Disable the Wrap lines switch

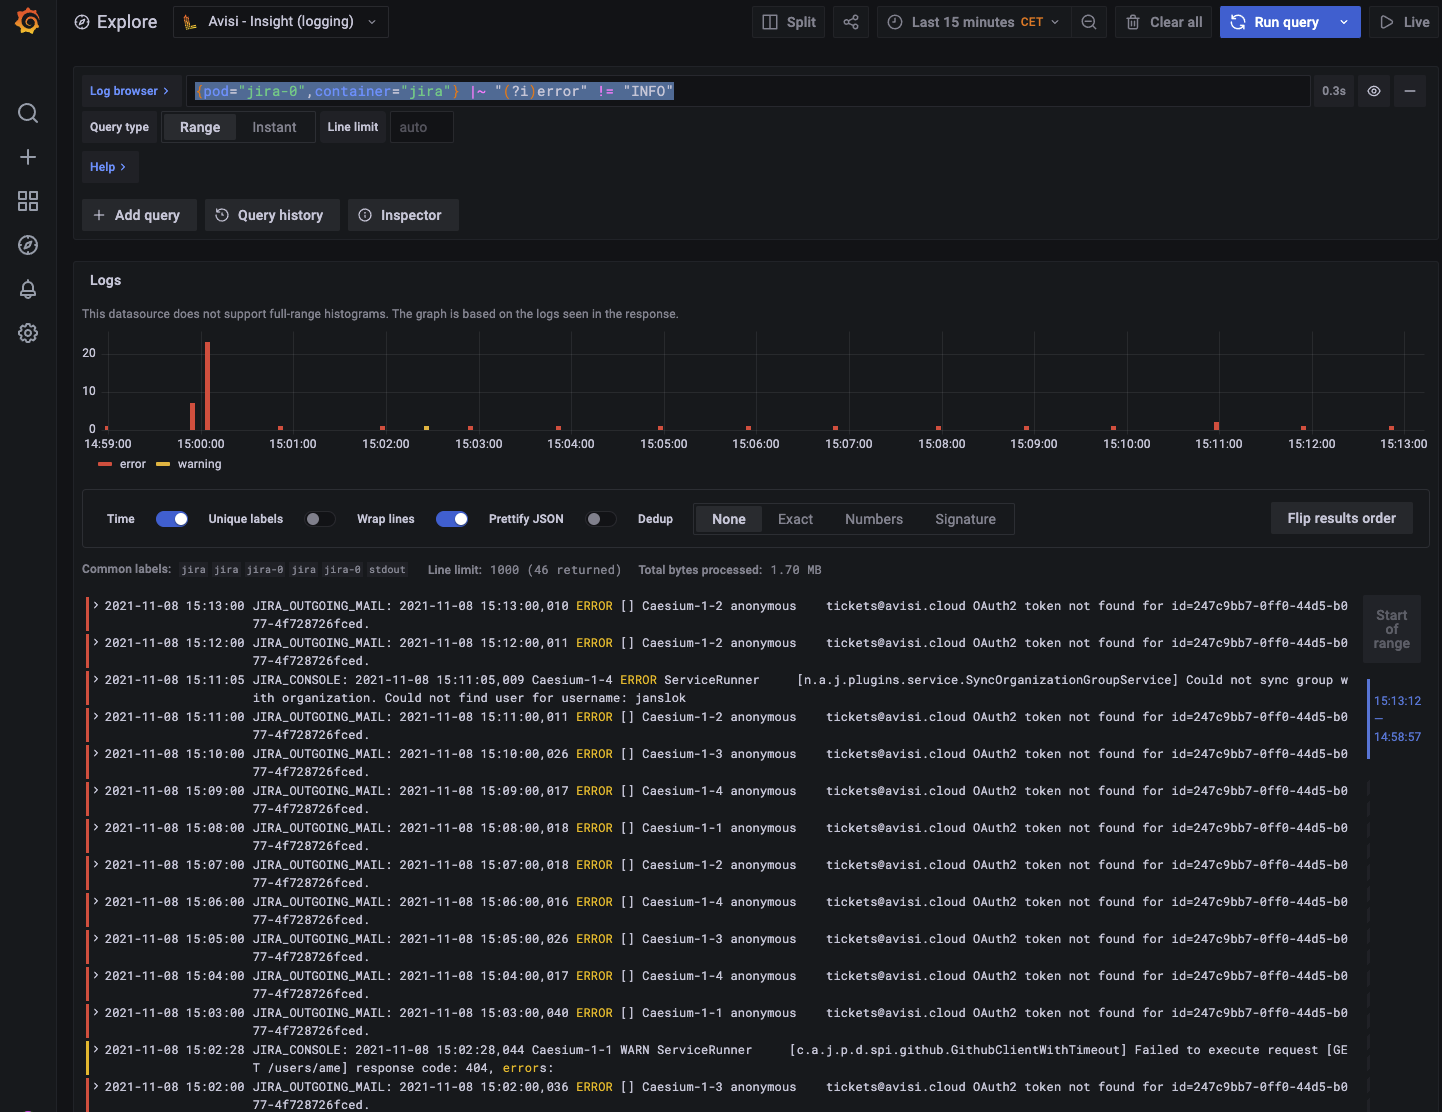point(452,519)
